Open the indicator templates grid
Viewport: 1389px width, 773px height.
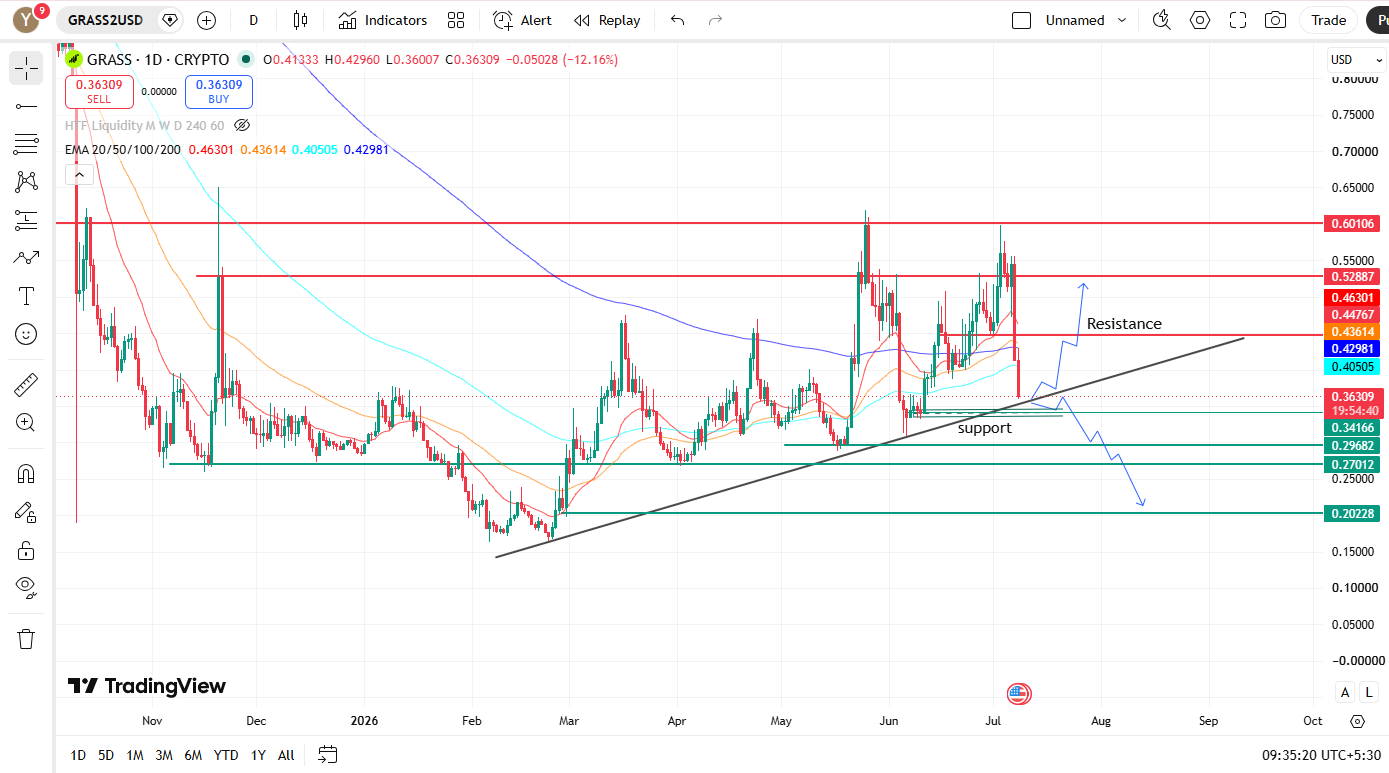point(456,20)
